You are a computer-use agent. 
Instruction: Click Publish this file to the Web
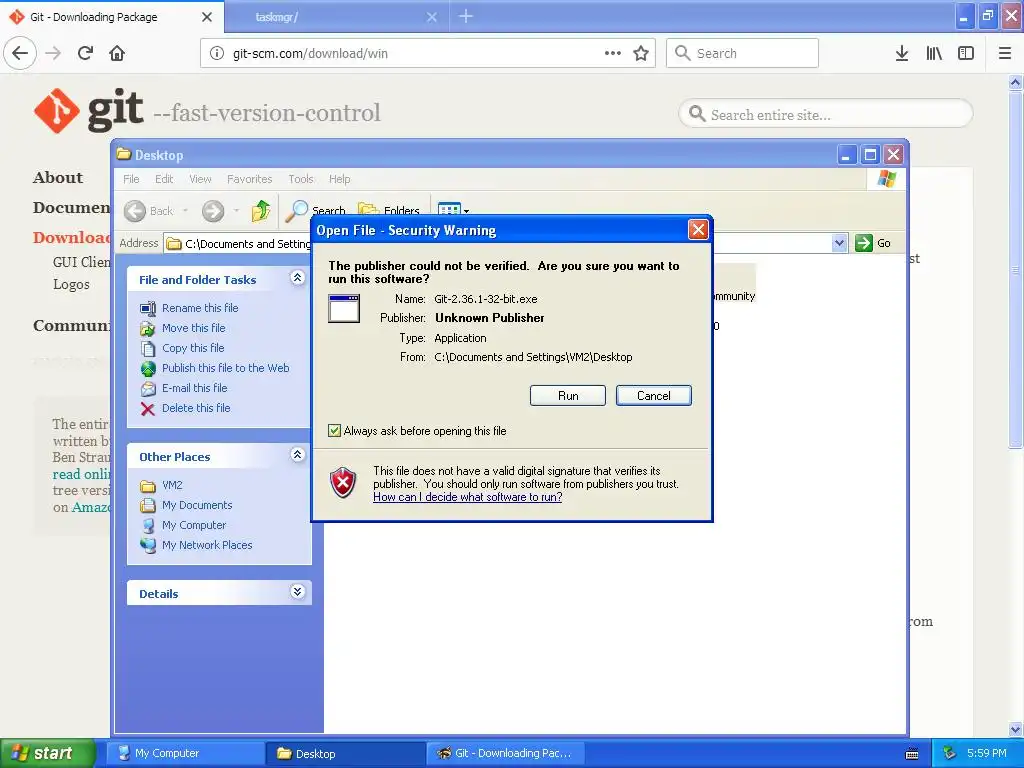[x=225, y=368]
